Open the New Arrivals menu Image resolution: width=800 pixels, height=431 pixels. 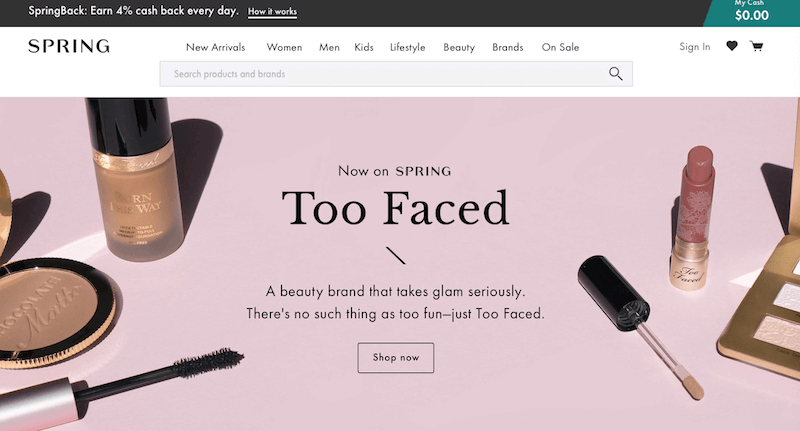tap(215, 47)
